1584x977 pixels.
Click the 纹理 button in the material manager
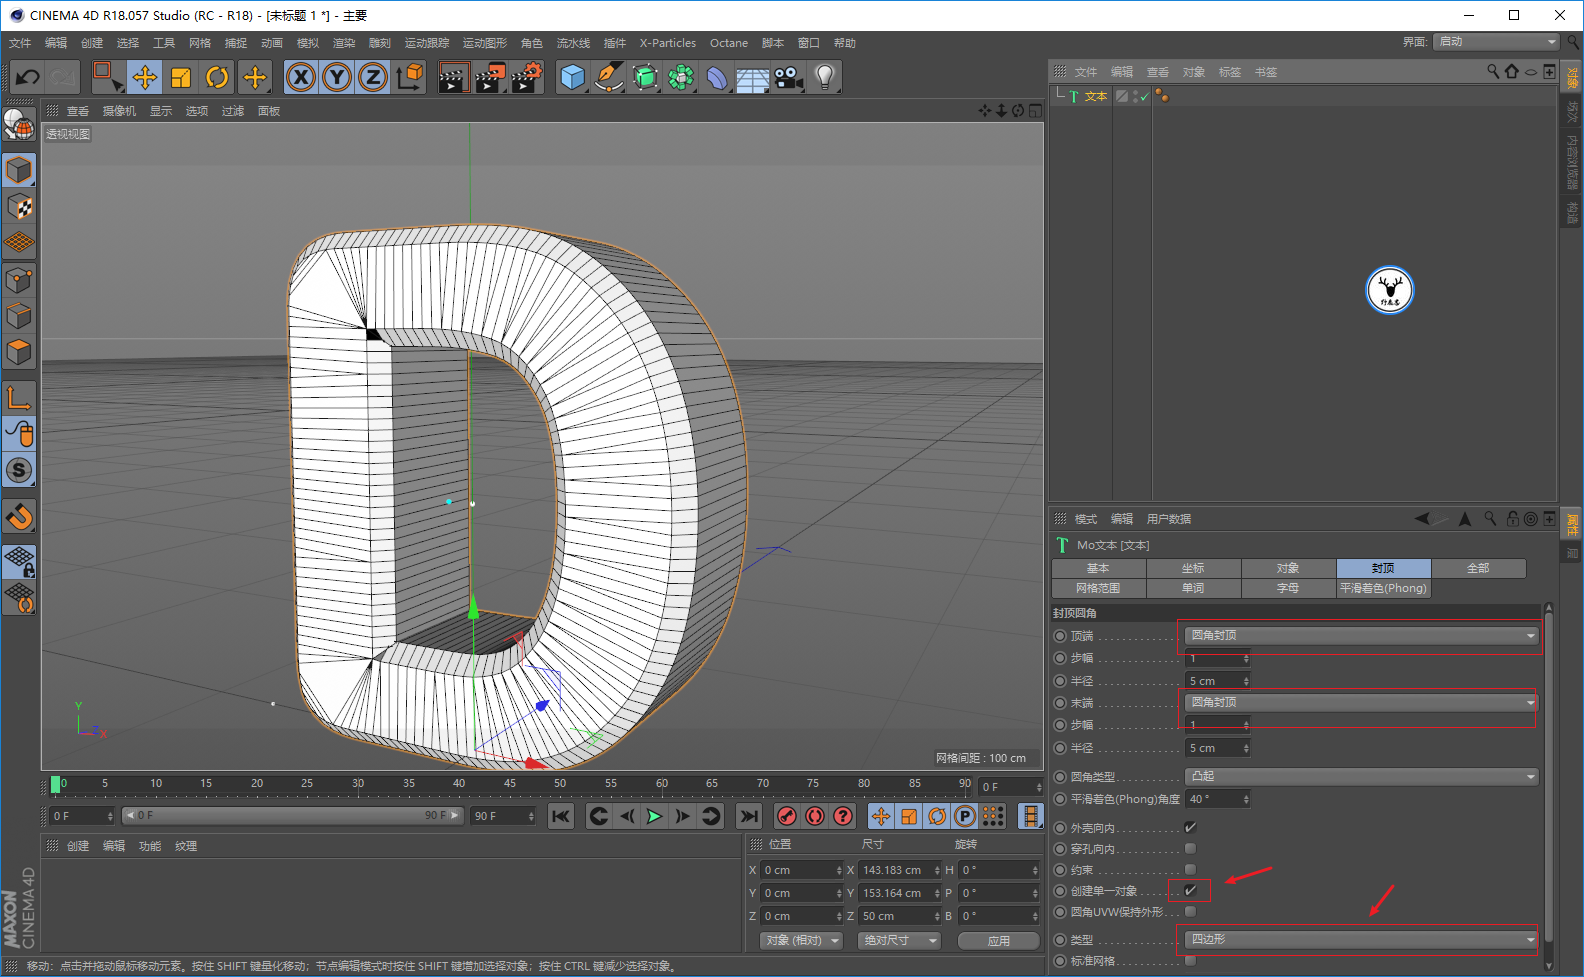(186, 846)
